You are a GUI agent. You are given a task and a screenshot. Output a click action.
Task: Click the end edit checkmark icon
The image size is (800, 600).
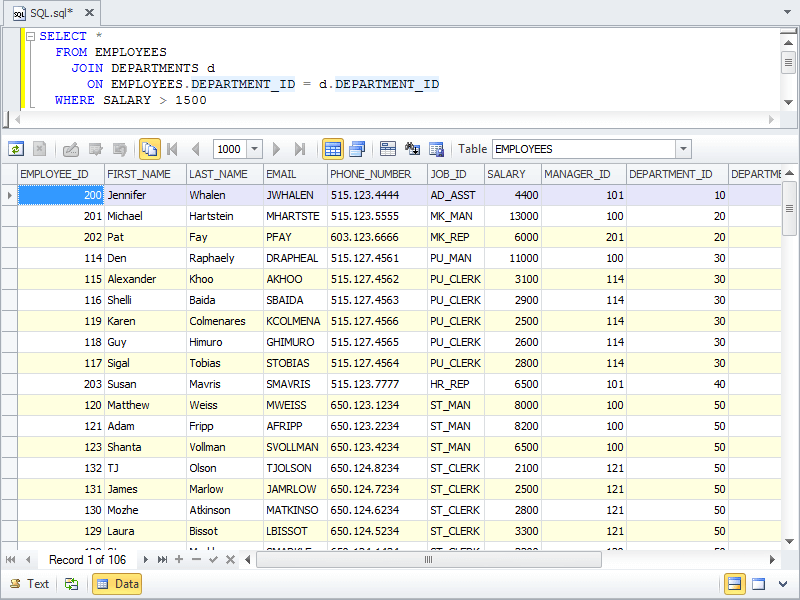click(x=213, y=560)
